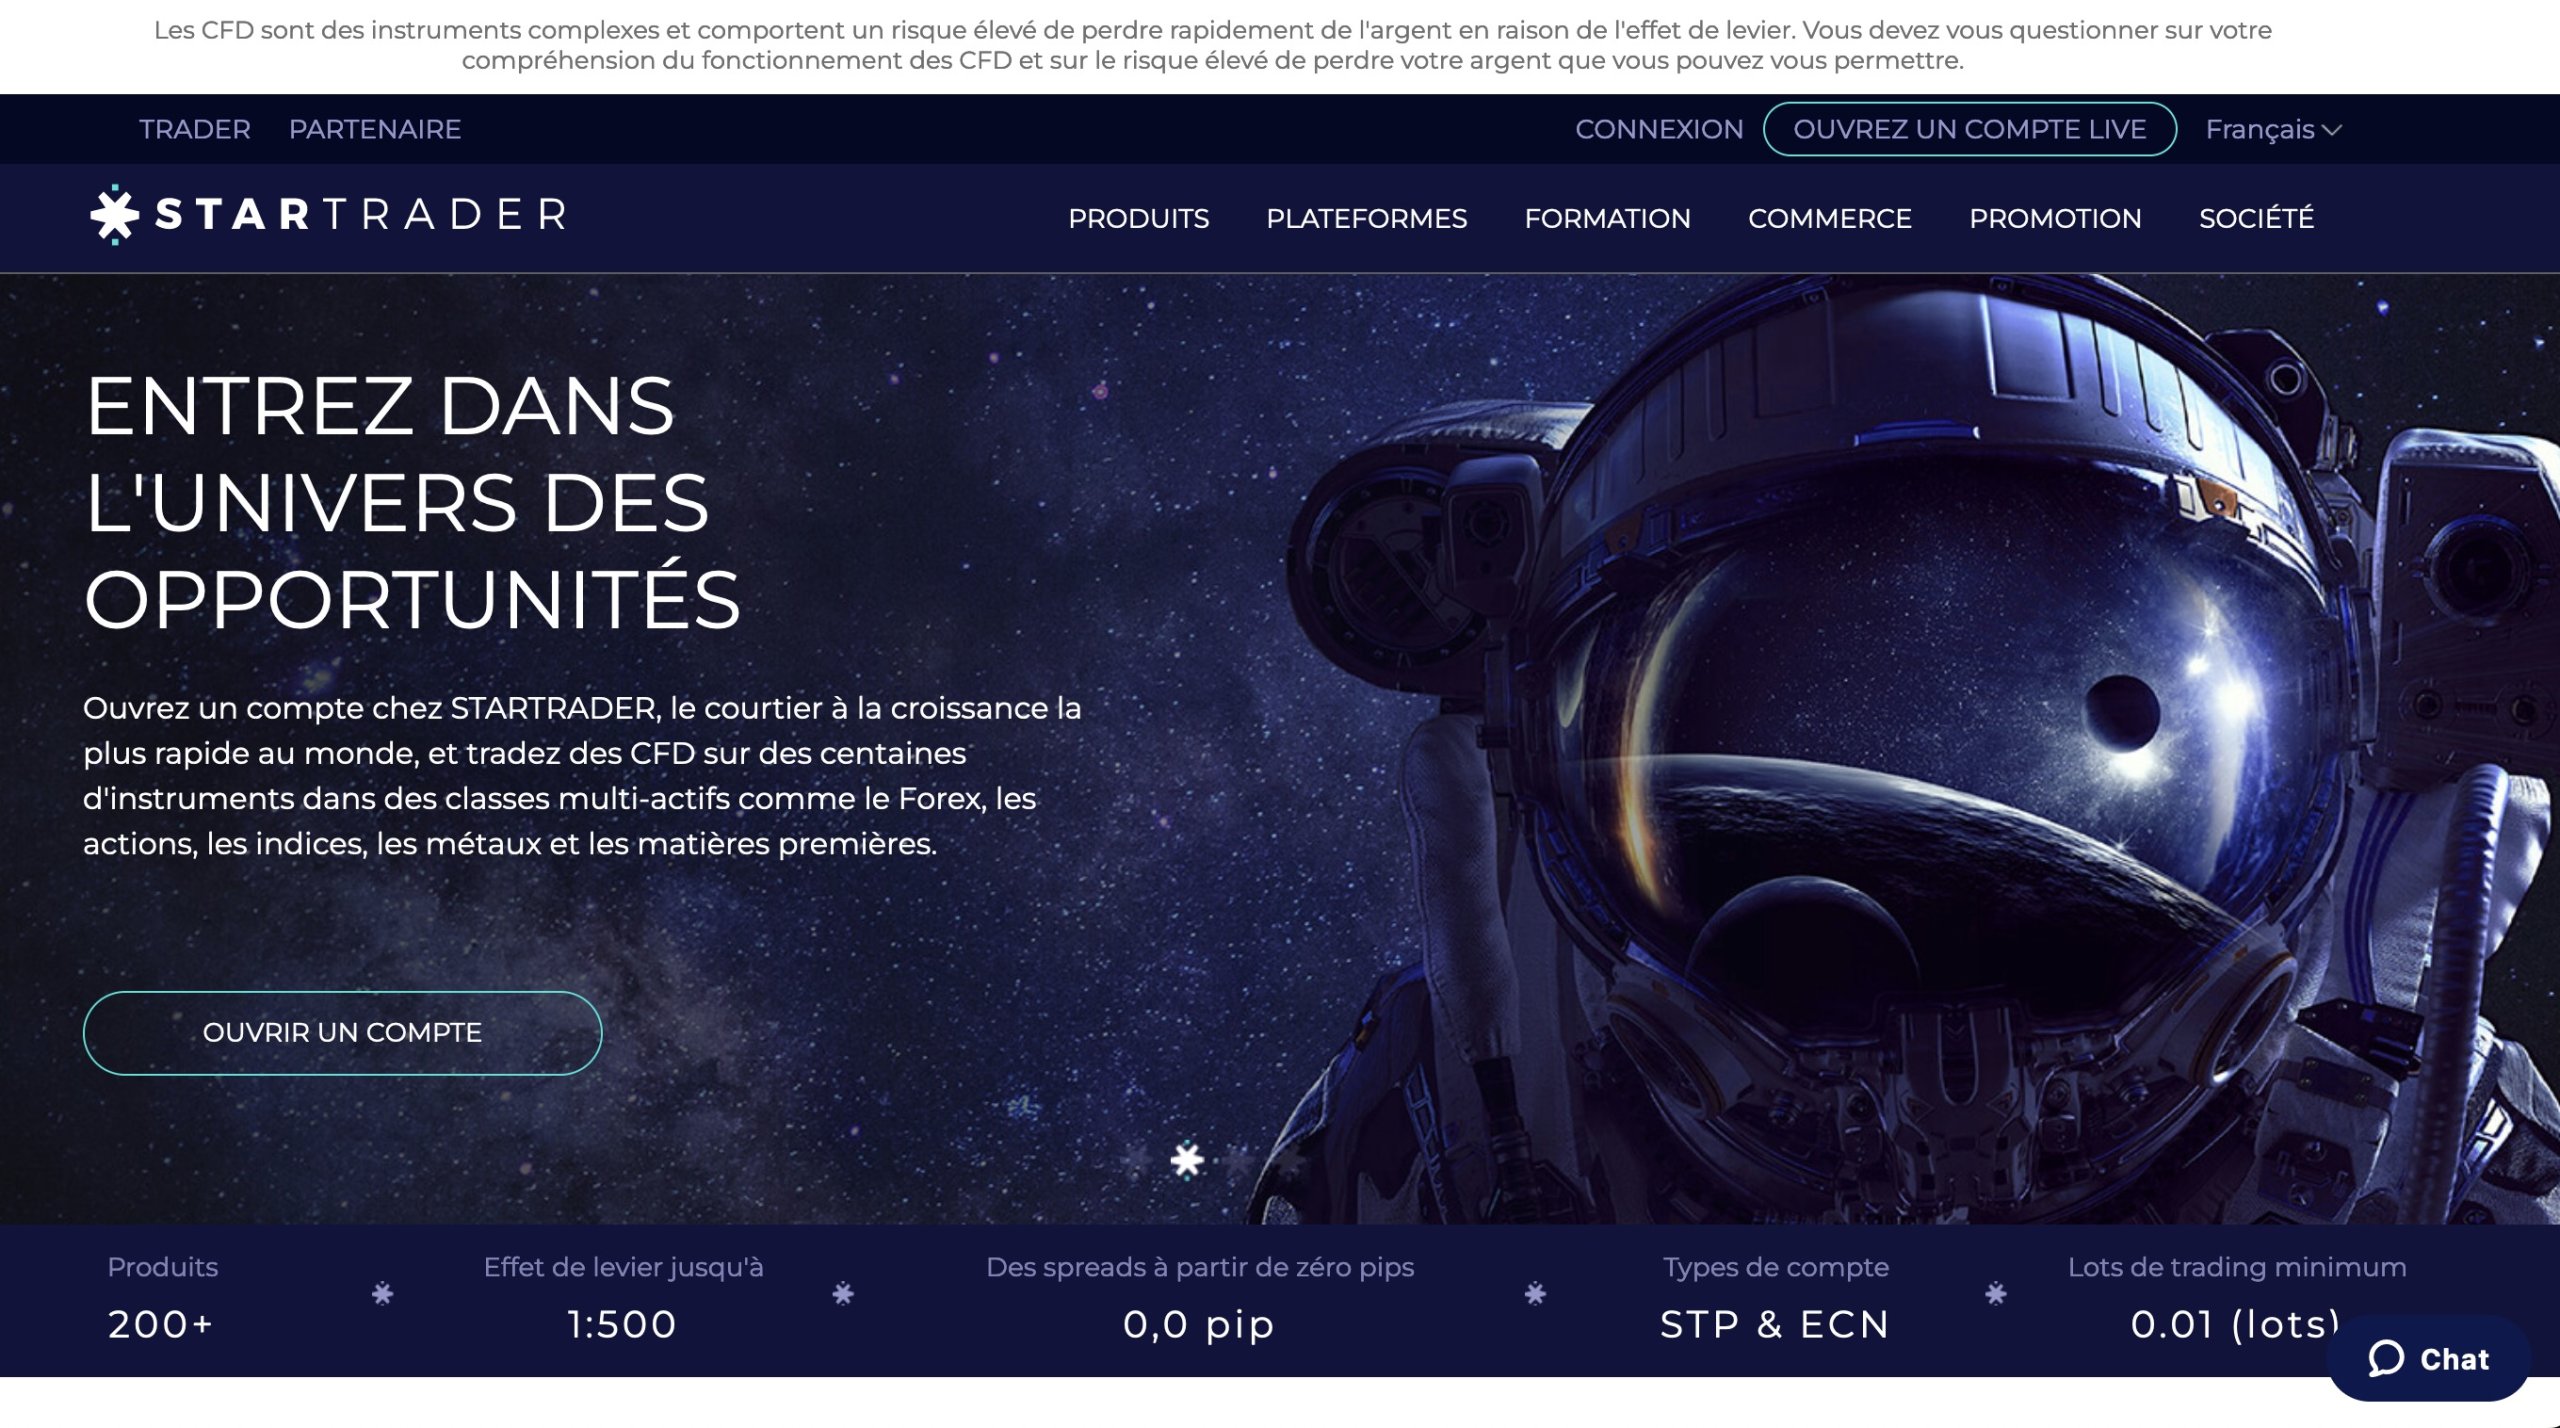This screenshot has width=2560, height=1428.
Task: Click the paragraph starting 'Ouvrez un compte chez'
Action: click(x=582, y=776)
